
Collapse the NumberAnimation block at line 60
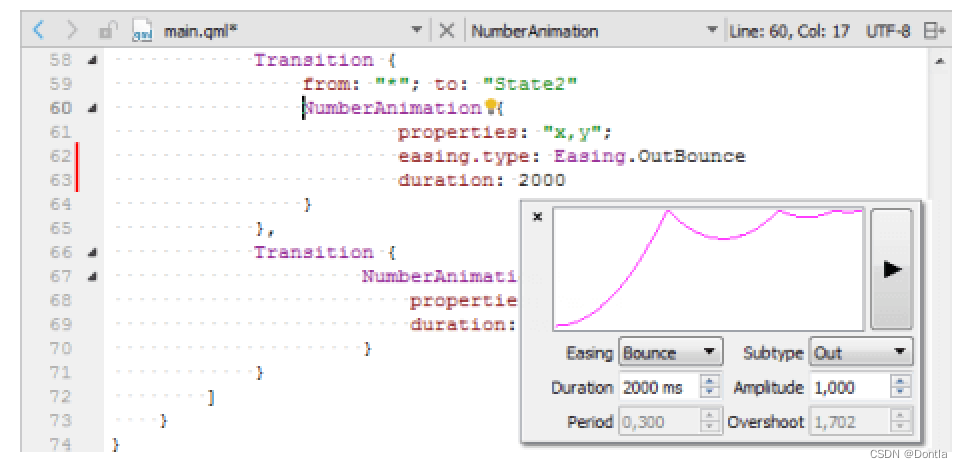92,109
